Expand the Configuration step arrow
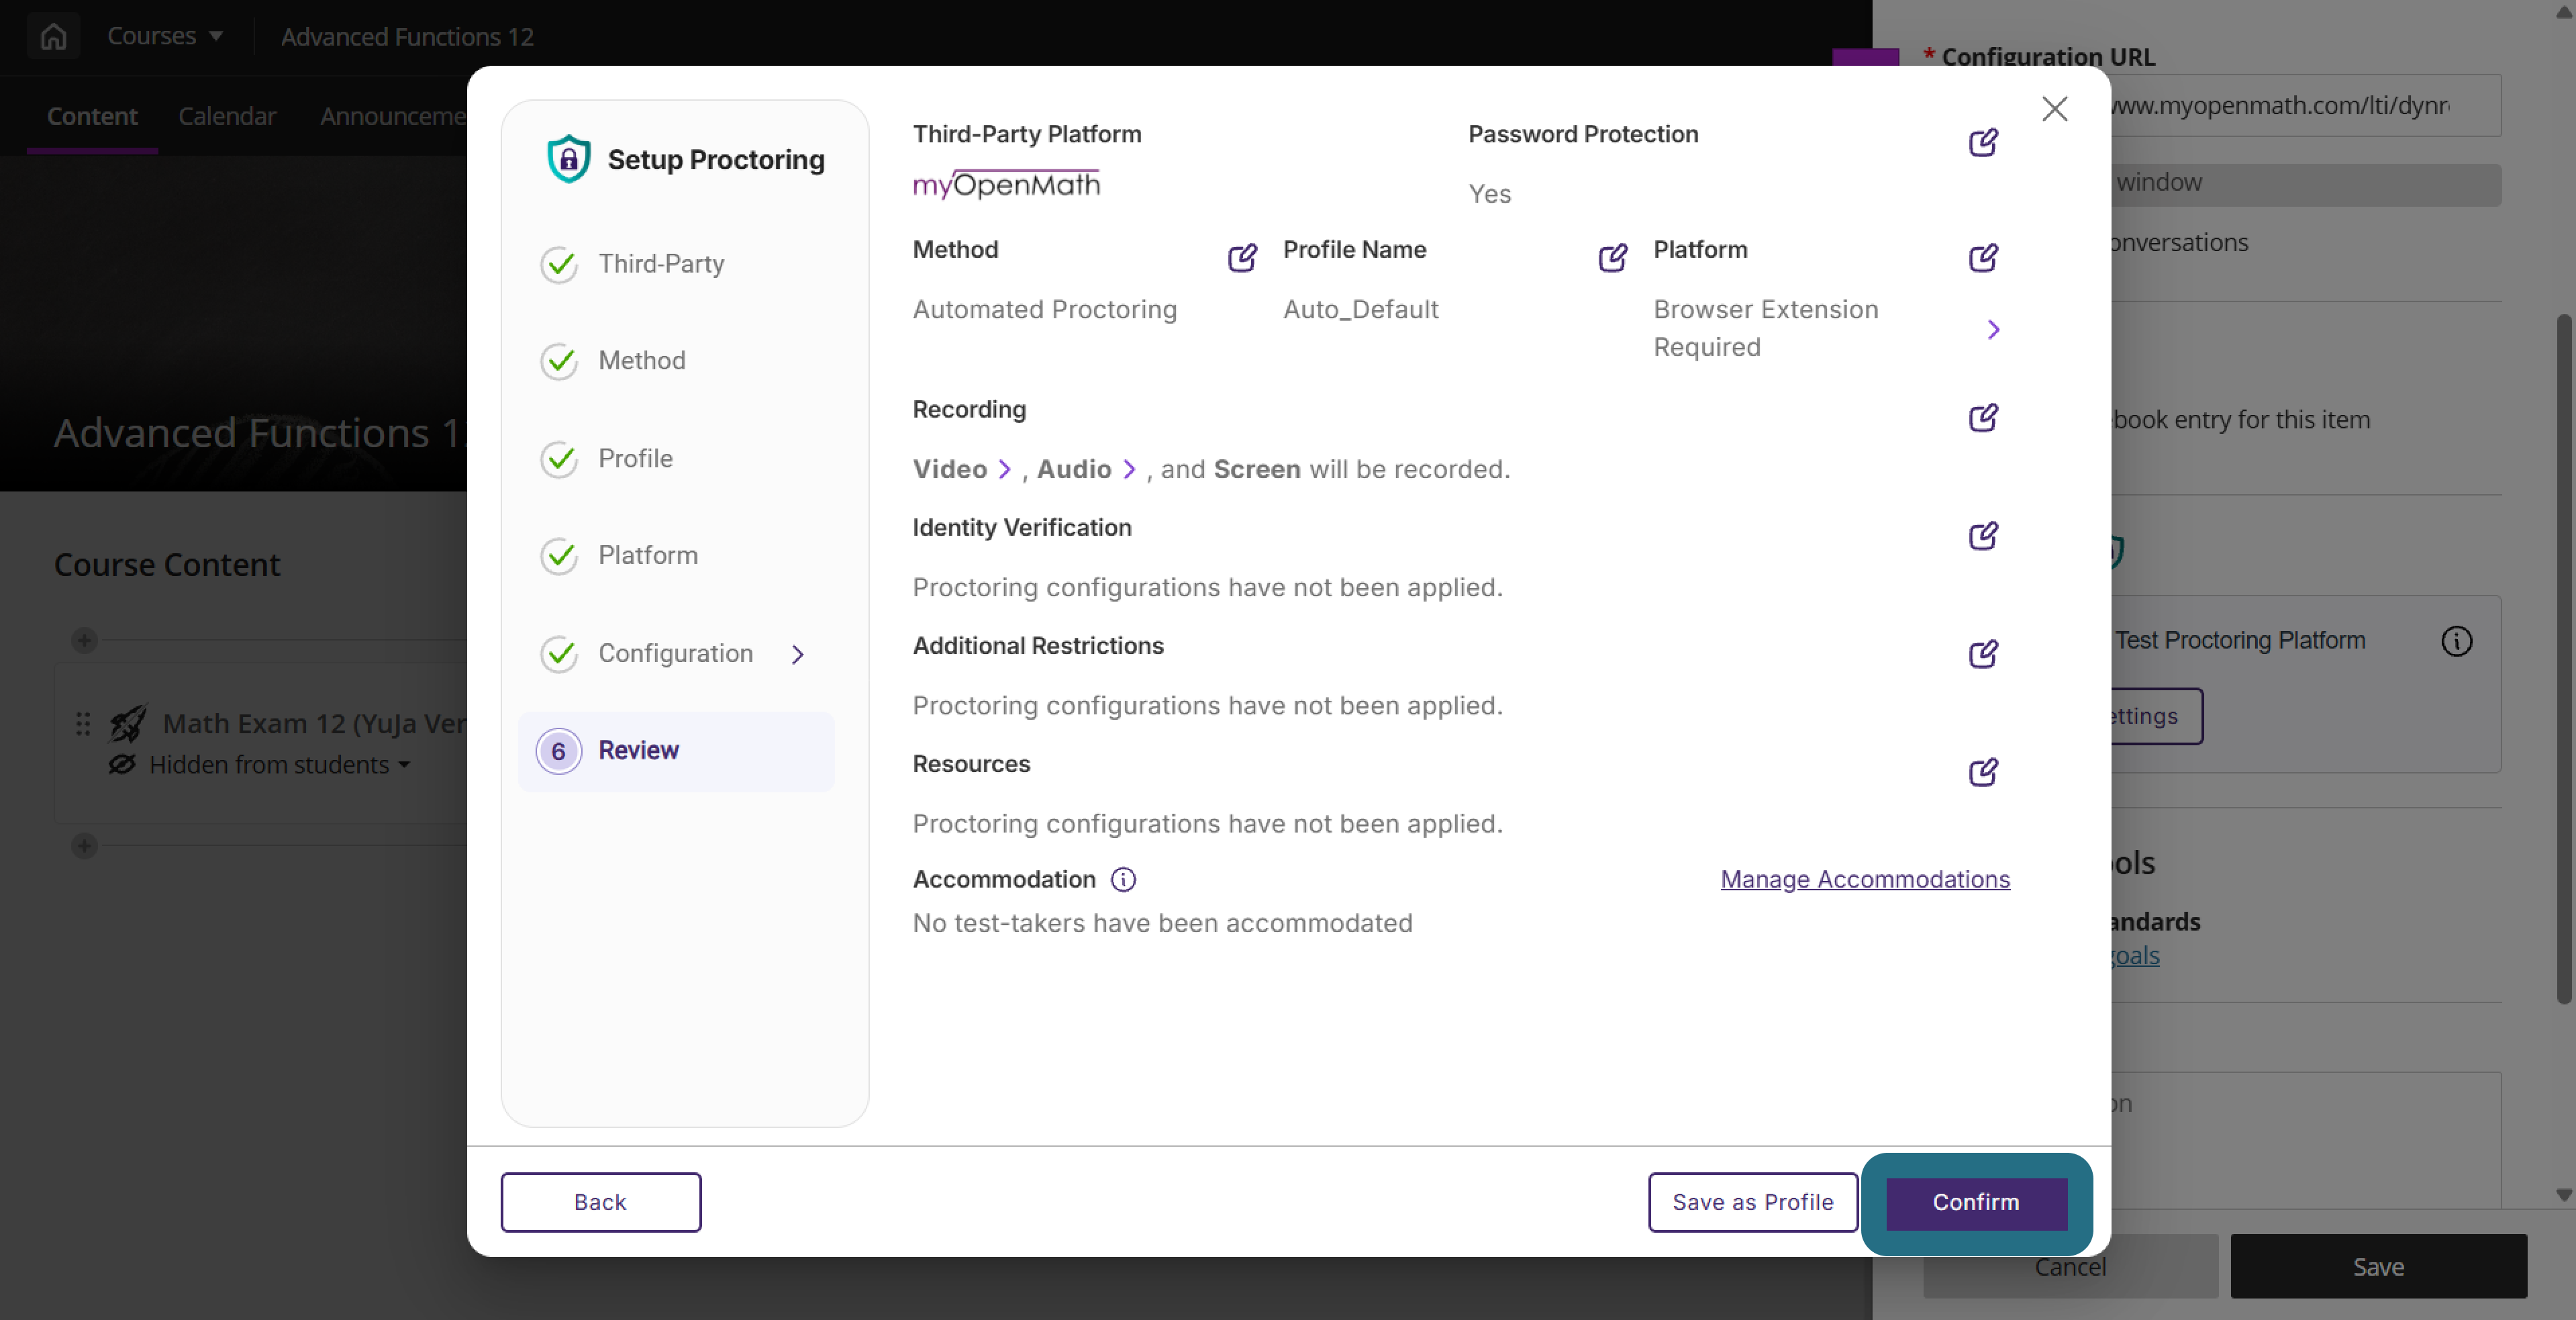Image resolution: width=2576 pixels, height=1320 pixels. (797, 654)
